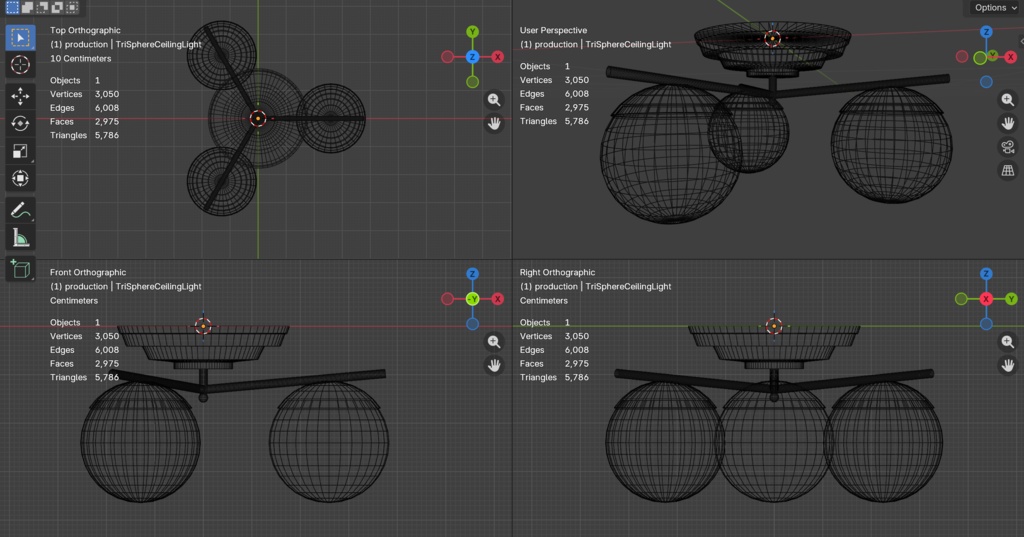Click 3D cursor at origin in Right view

click(774, 325)
